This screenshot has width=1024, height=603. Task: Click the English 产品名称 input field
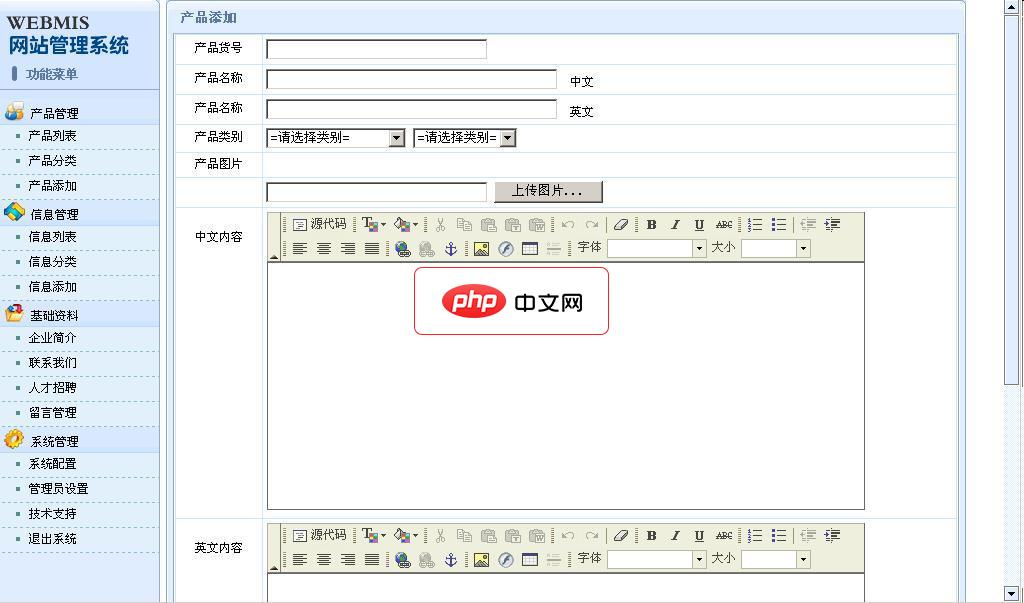(x=411, y=109)
